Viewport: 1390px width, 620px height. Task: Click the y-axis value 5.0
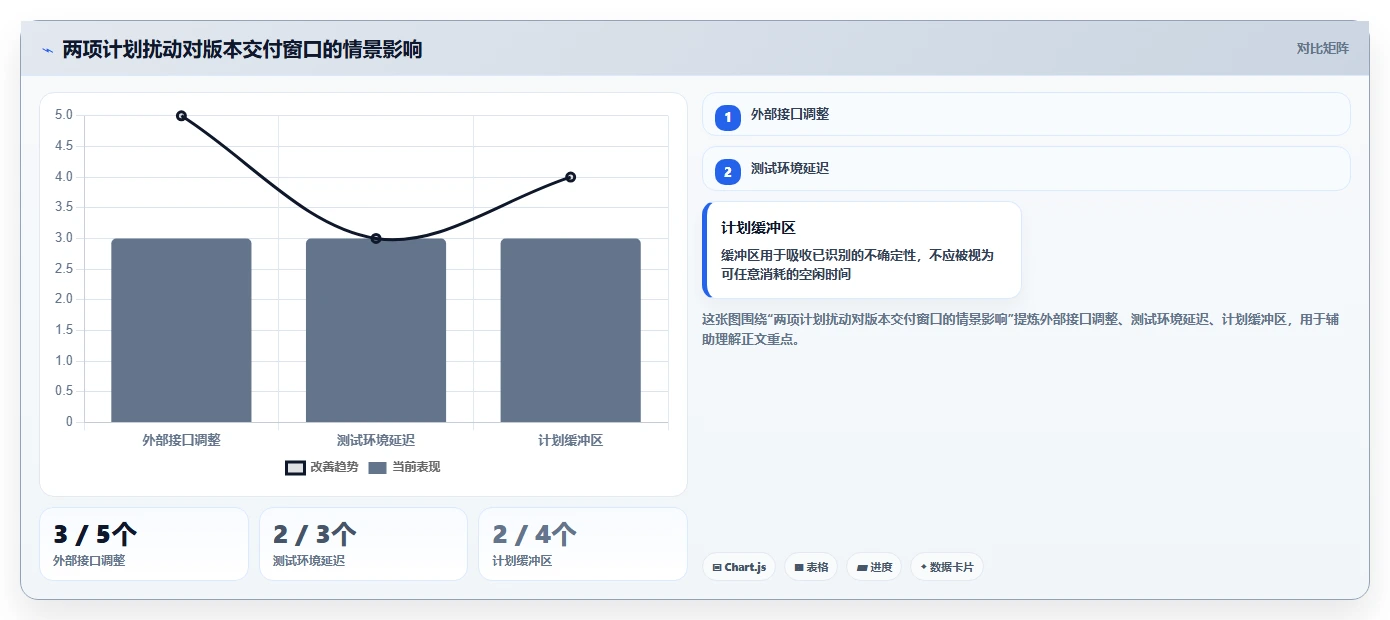click(64, 116)
